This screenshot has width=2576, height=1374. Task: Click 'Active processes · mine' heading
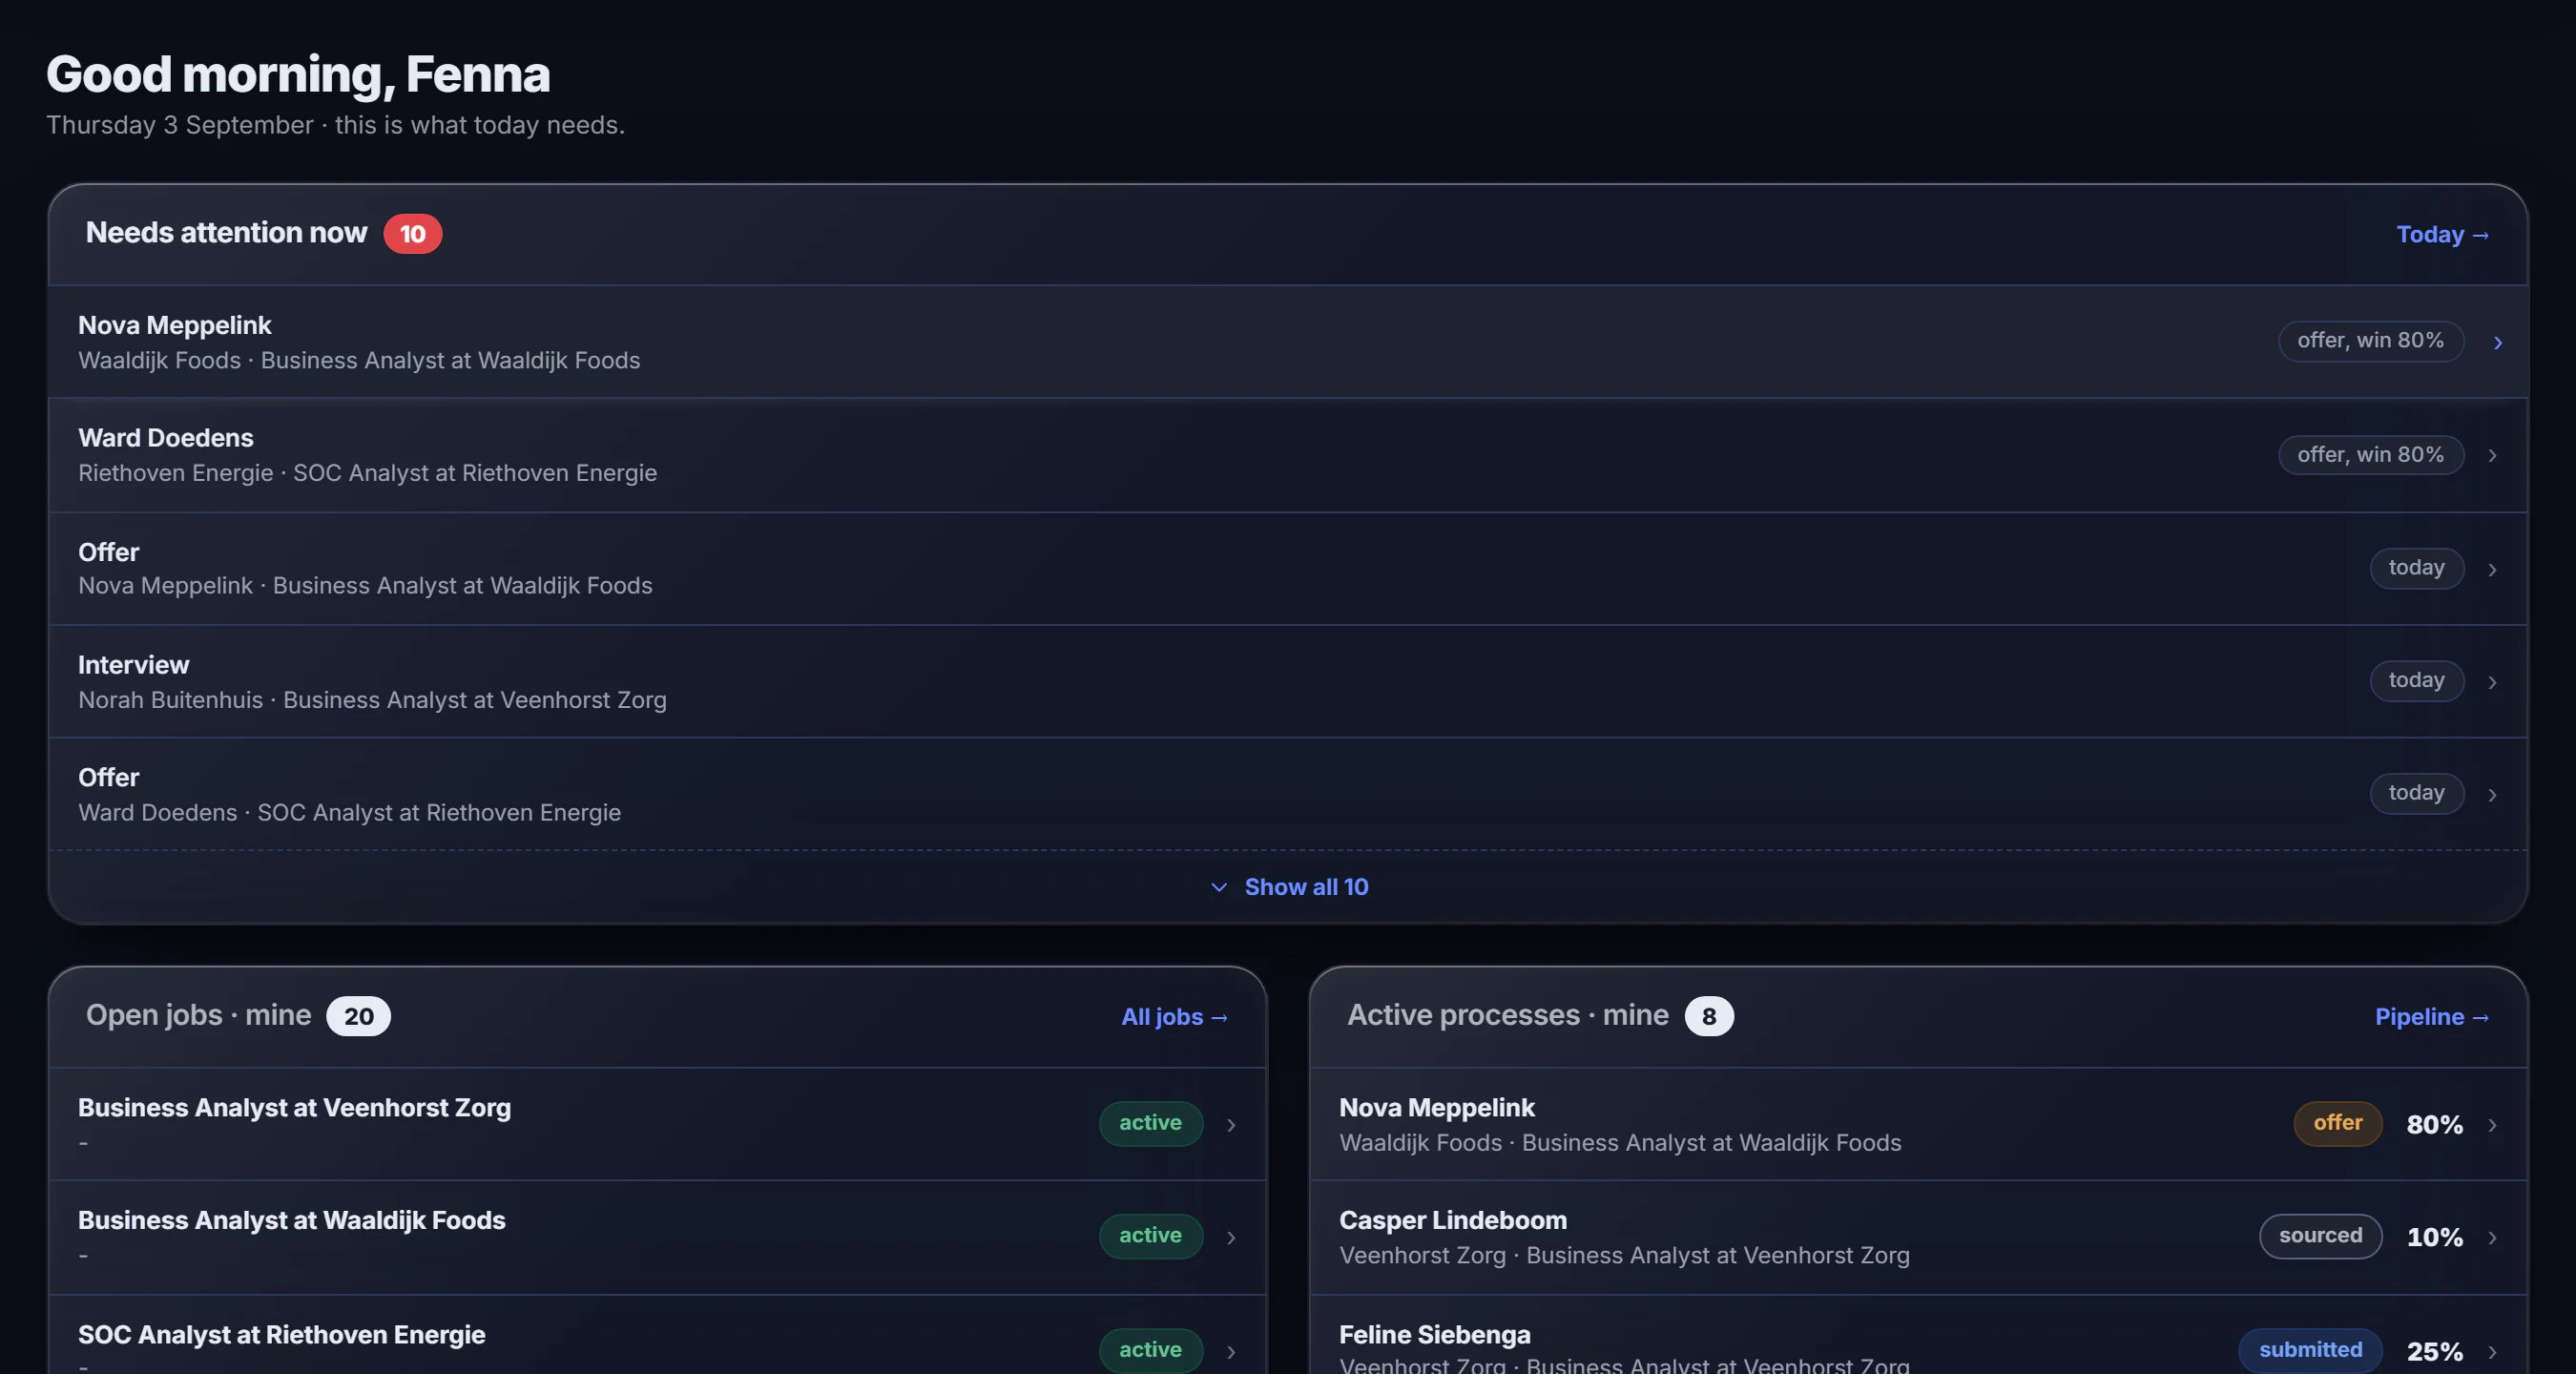tap(1507, 1015)
